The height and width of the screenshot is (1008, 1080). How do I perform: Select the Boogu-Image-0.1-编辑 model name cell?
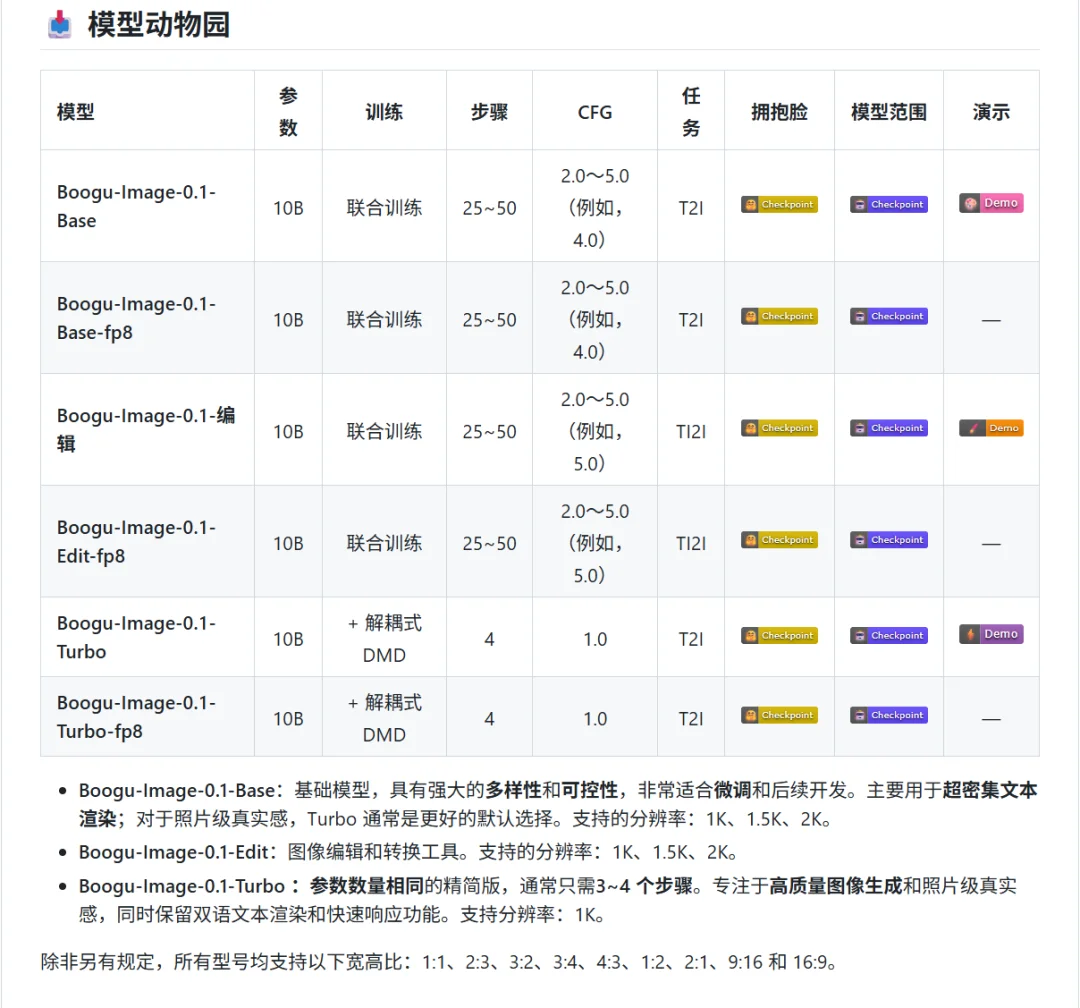pyautogui.click(x=146, y=429)
